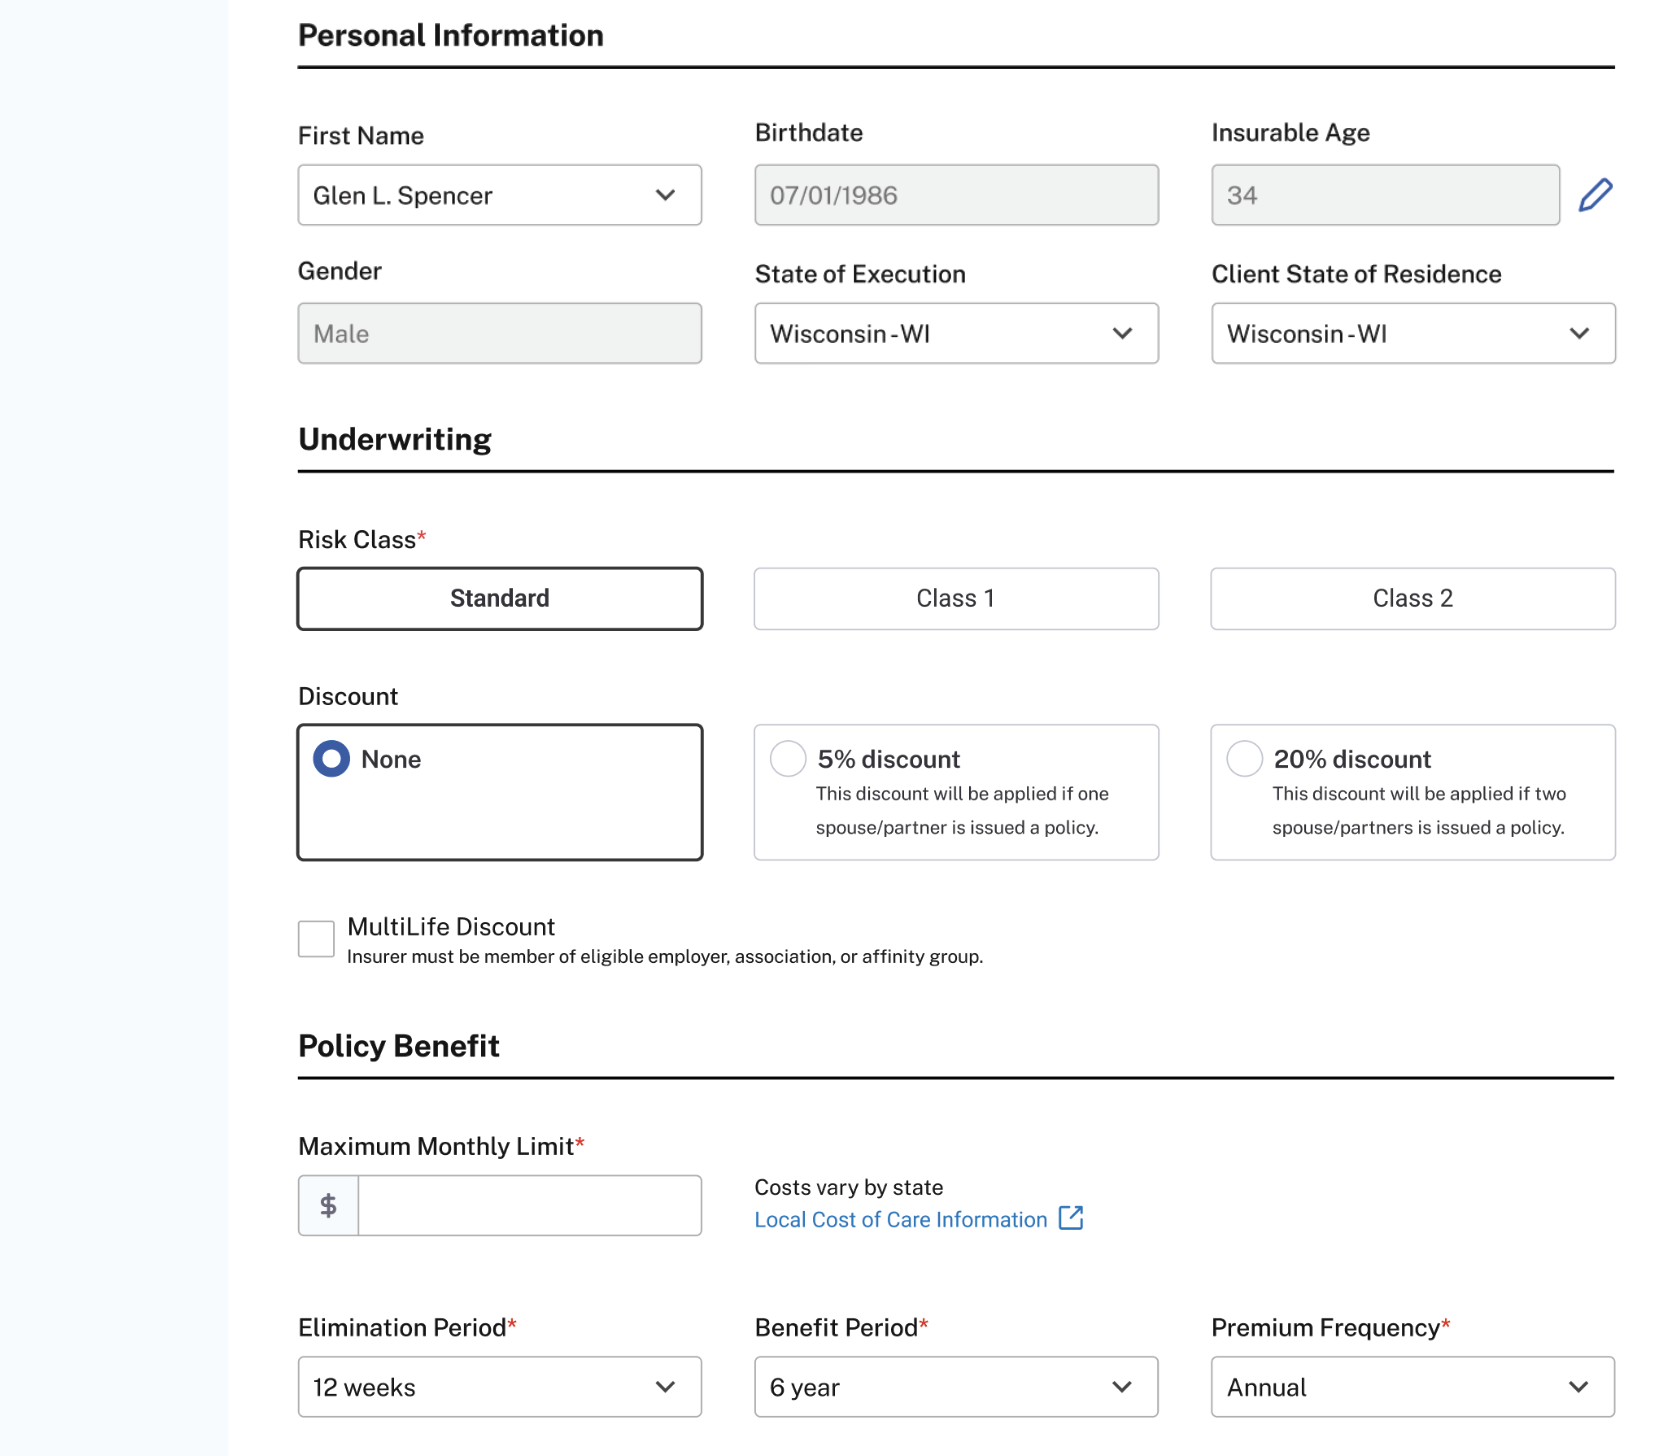Click the Personal Information heading
The width and height of the screenshot is (1672, 1456).
[x=451, y=35]
